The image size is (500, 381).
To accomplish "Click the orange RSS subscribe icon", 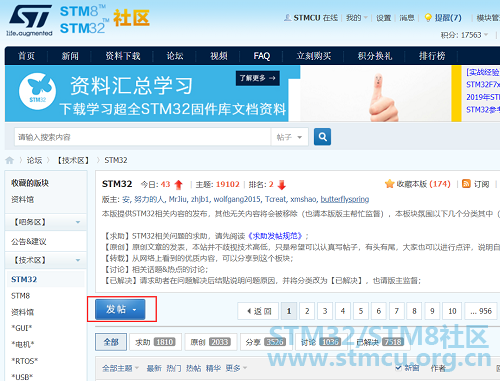I will 466,184.
